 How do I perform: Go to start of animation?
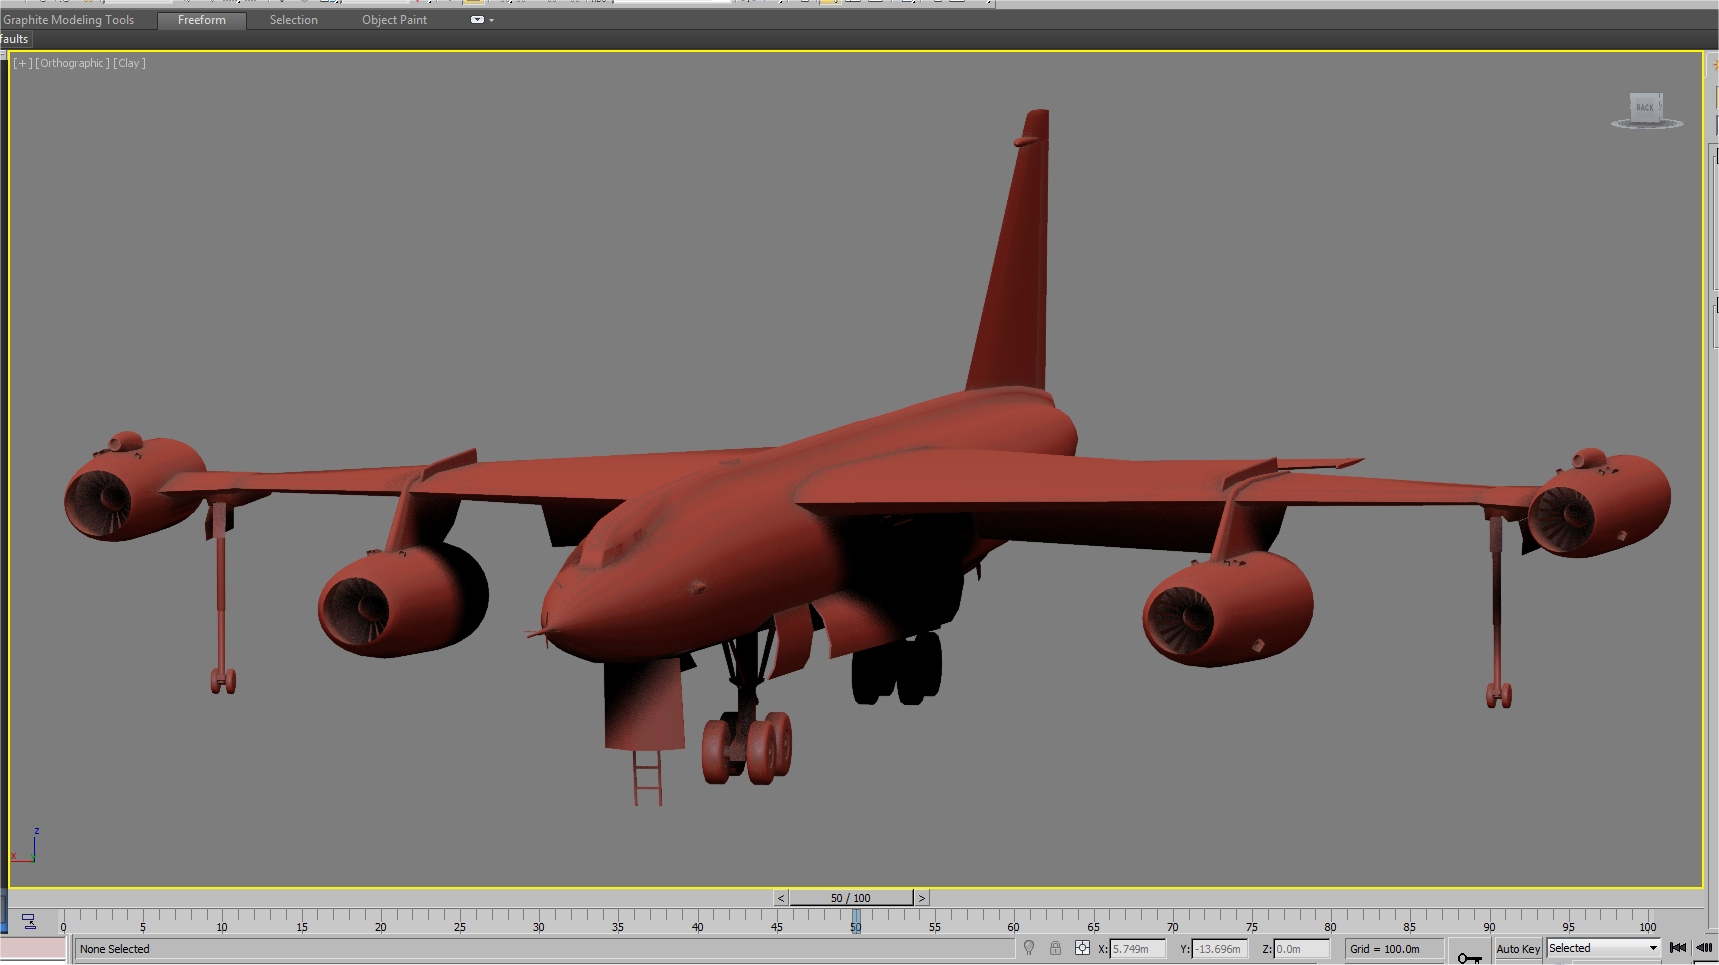(x=1678, y=948)
